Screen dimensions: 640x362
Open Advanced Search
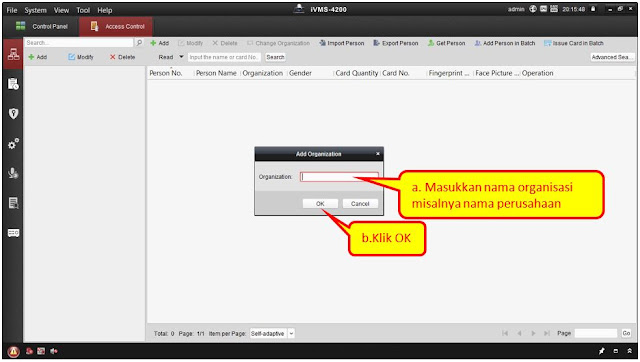tap(612, 57)
